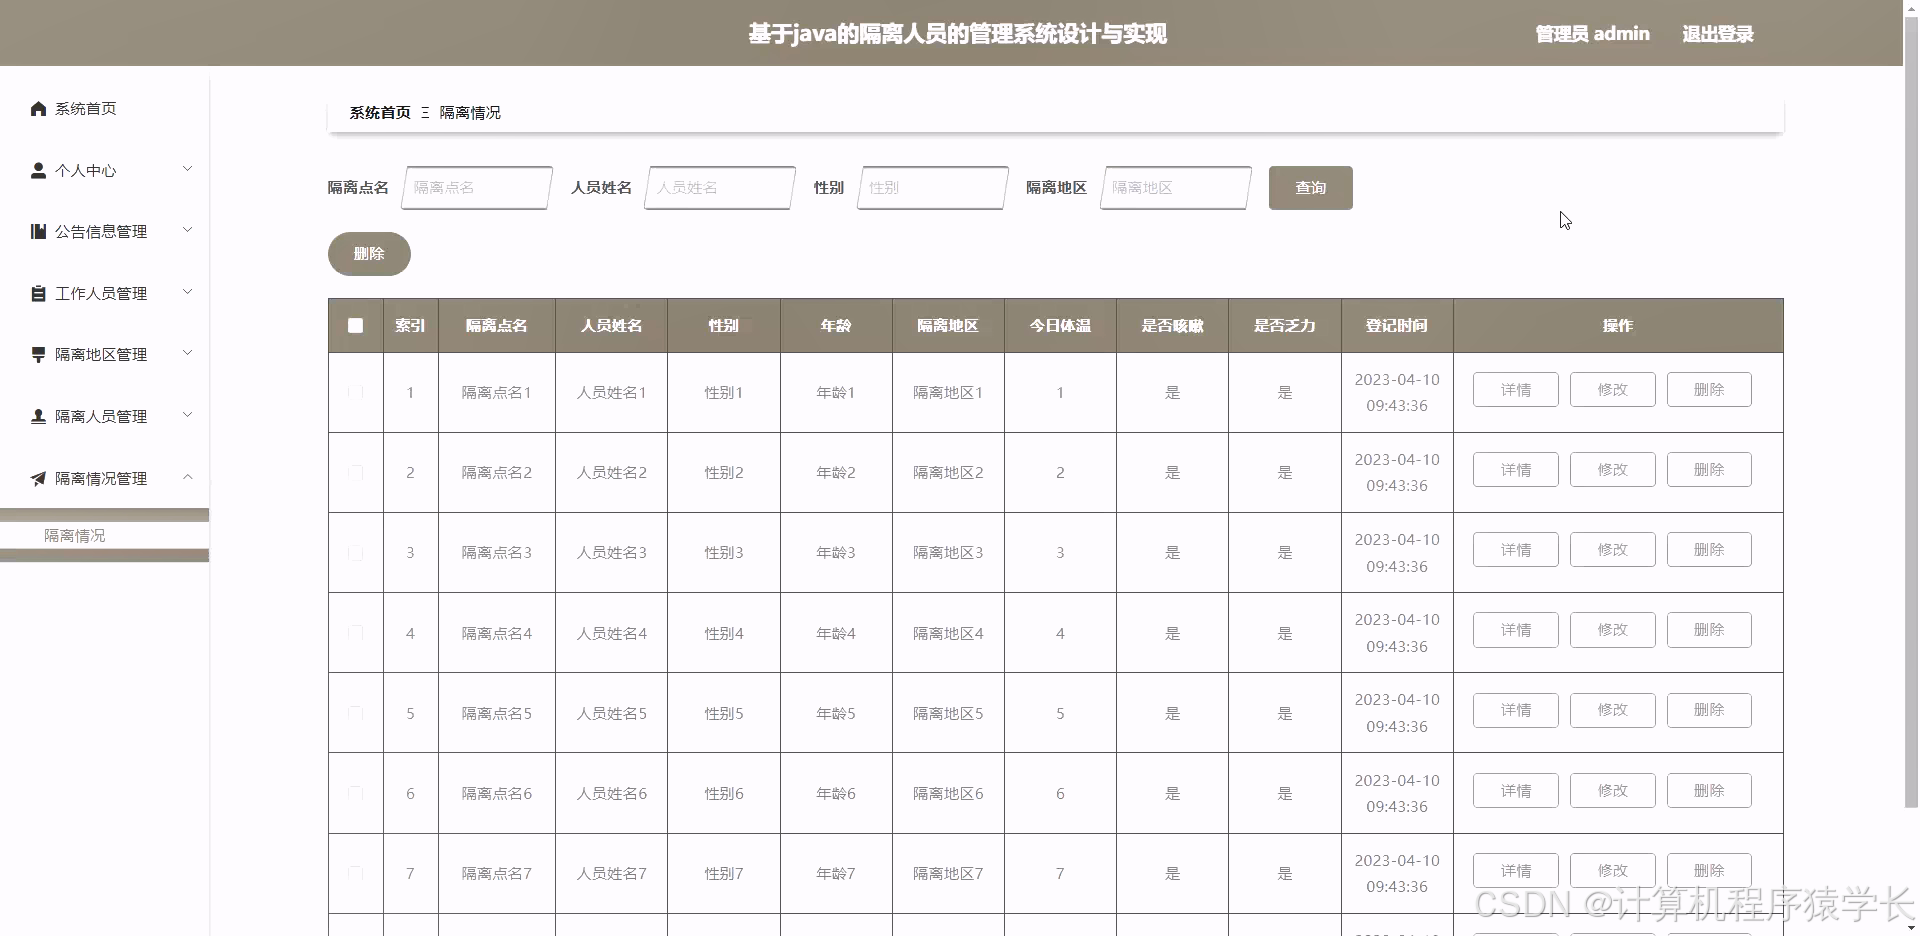
Task: Check the checkbox for 人员姓名5 row
Action: [355, 713]
